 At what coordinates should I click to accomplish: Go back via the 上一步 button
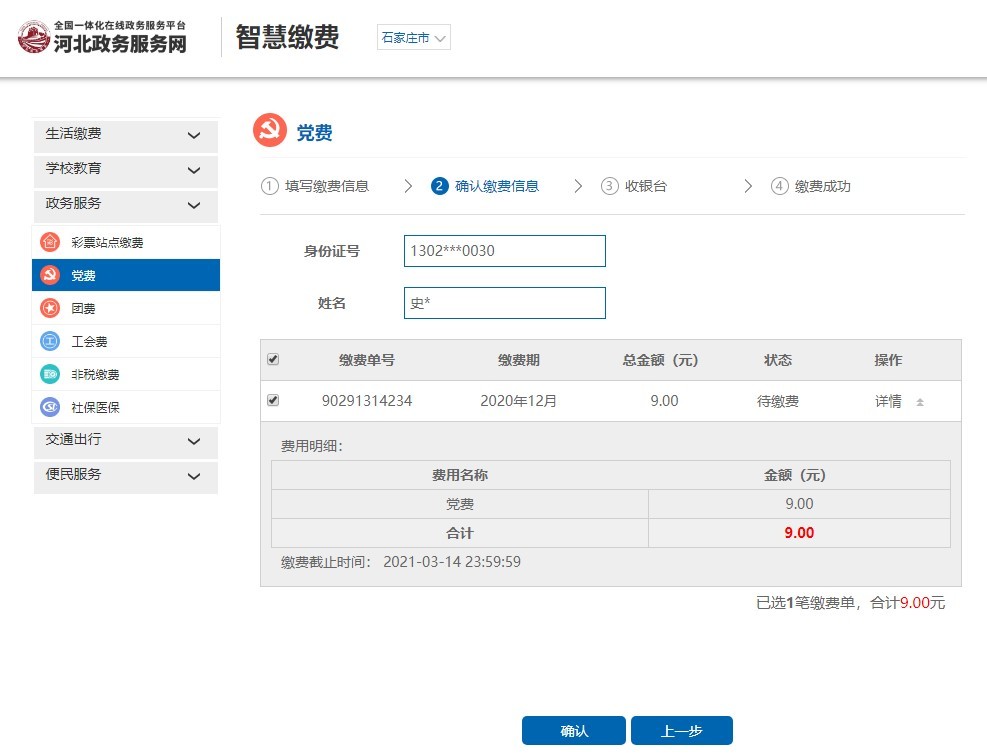pyautogui.click(x=682, y=730)
